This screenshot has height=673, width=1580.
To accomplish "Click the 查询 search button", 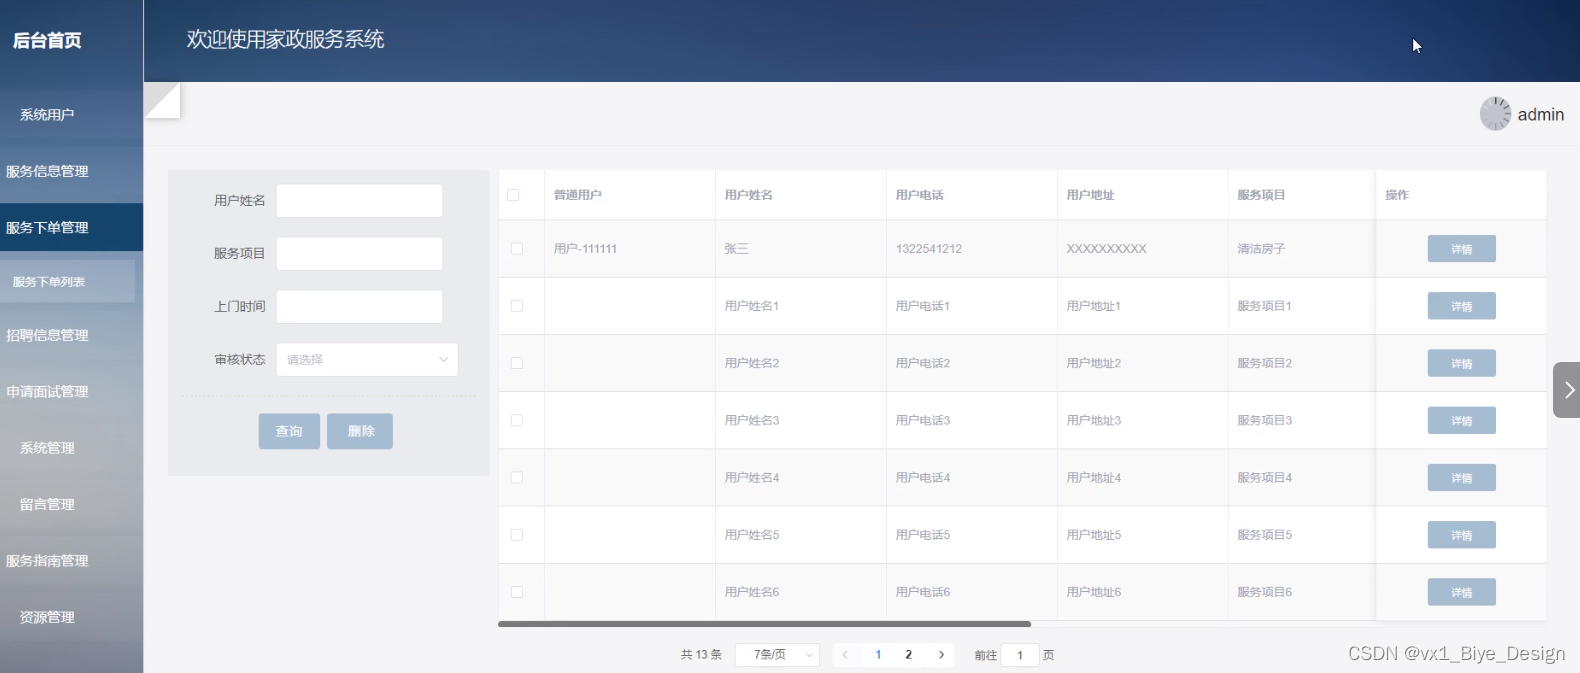I will (x=289, y=431).
